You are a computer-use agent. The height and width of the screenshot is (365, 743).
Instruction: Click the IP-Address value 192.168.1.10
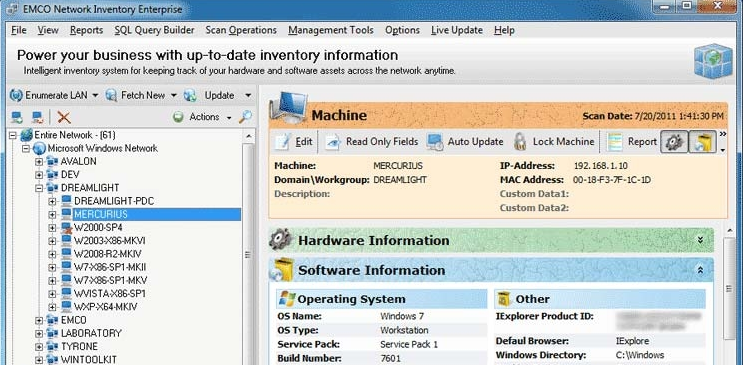click(601, 166)
